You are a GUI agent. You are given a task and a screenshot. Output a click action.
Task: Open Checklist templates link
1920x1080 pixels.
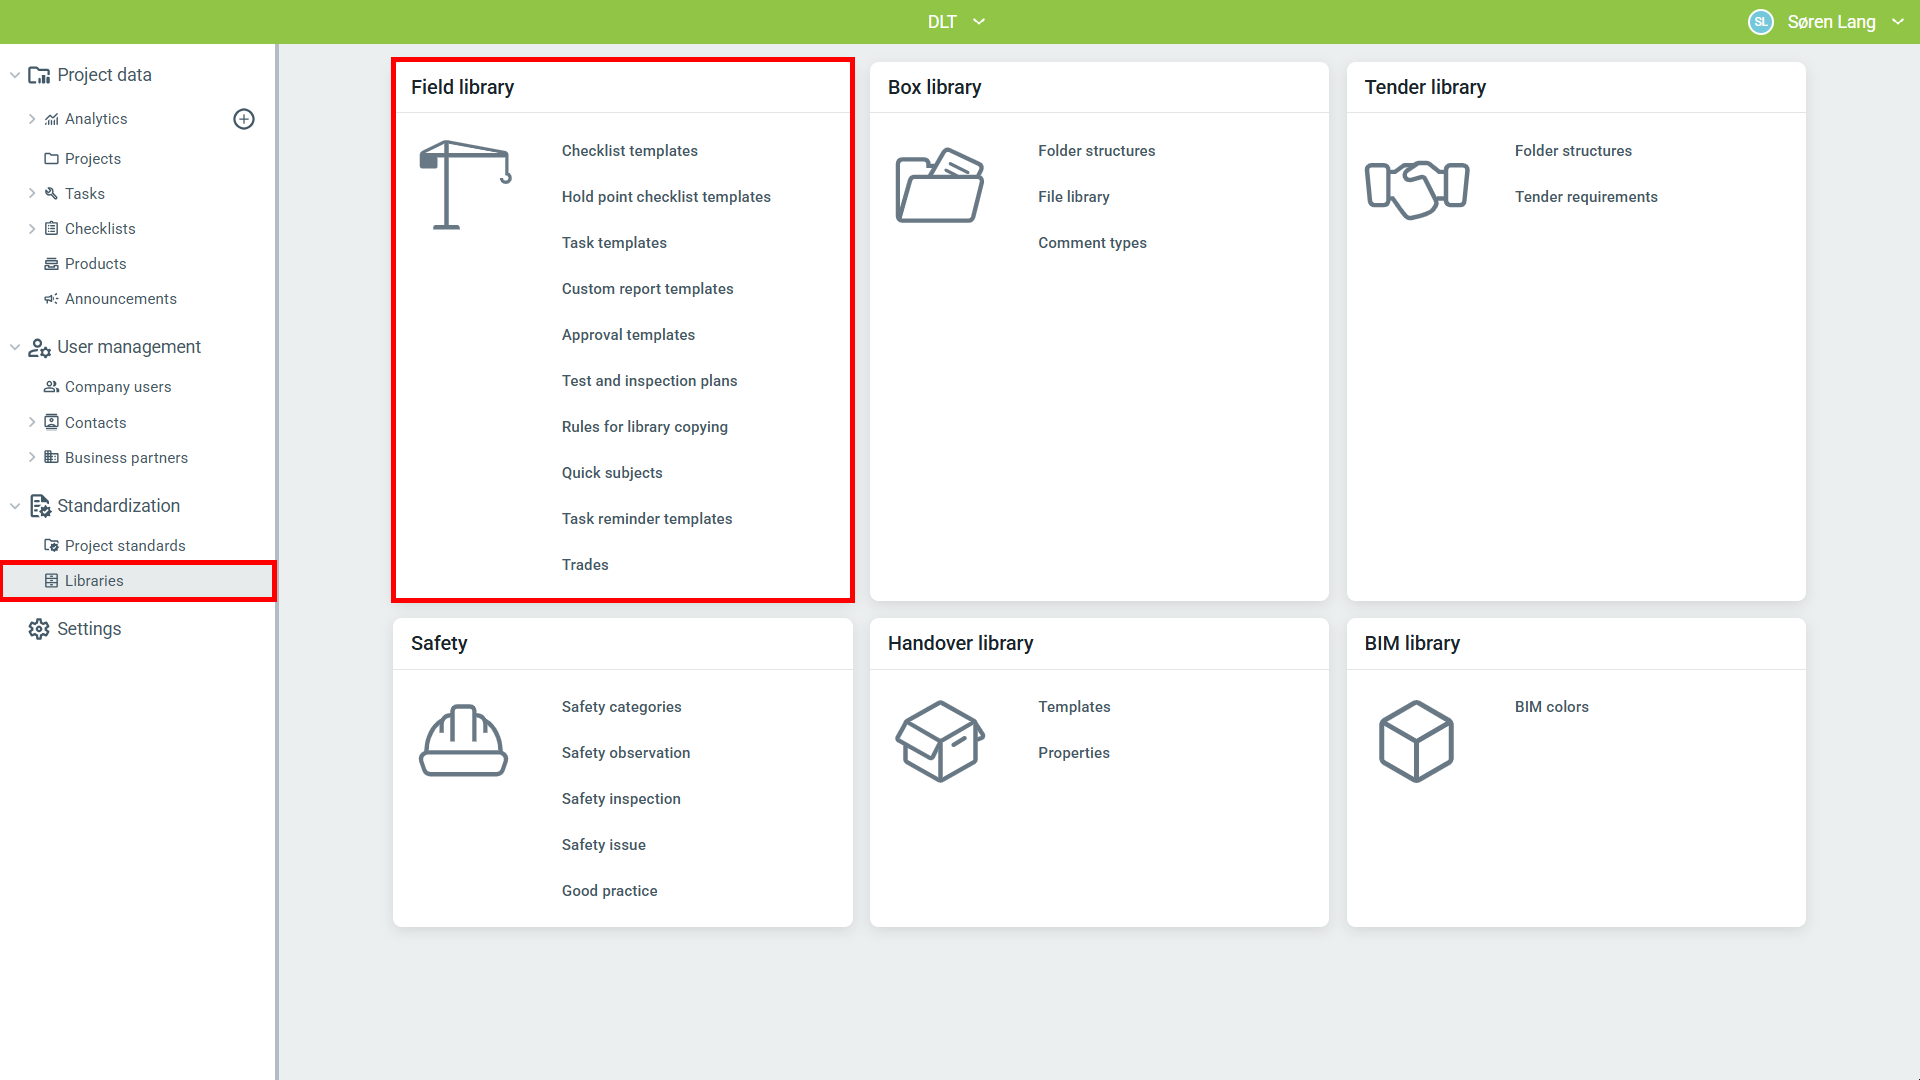coord(629,151)
